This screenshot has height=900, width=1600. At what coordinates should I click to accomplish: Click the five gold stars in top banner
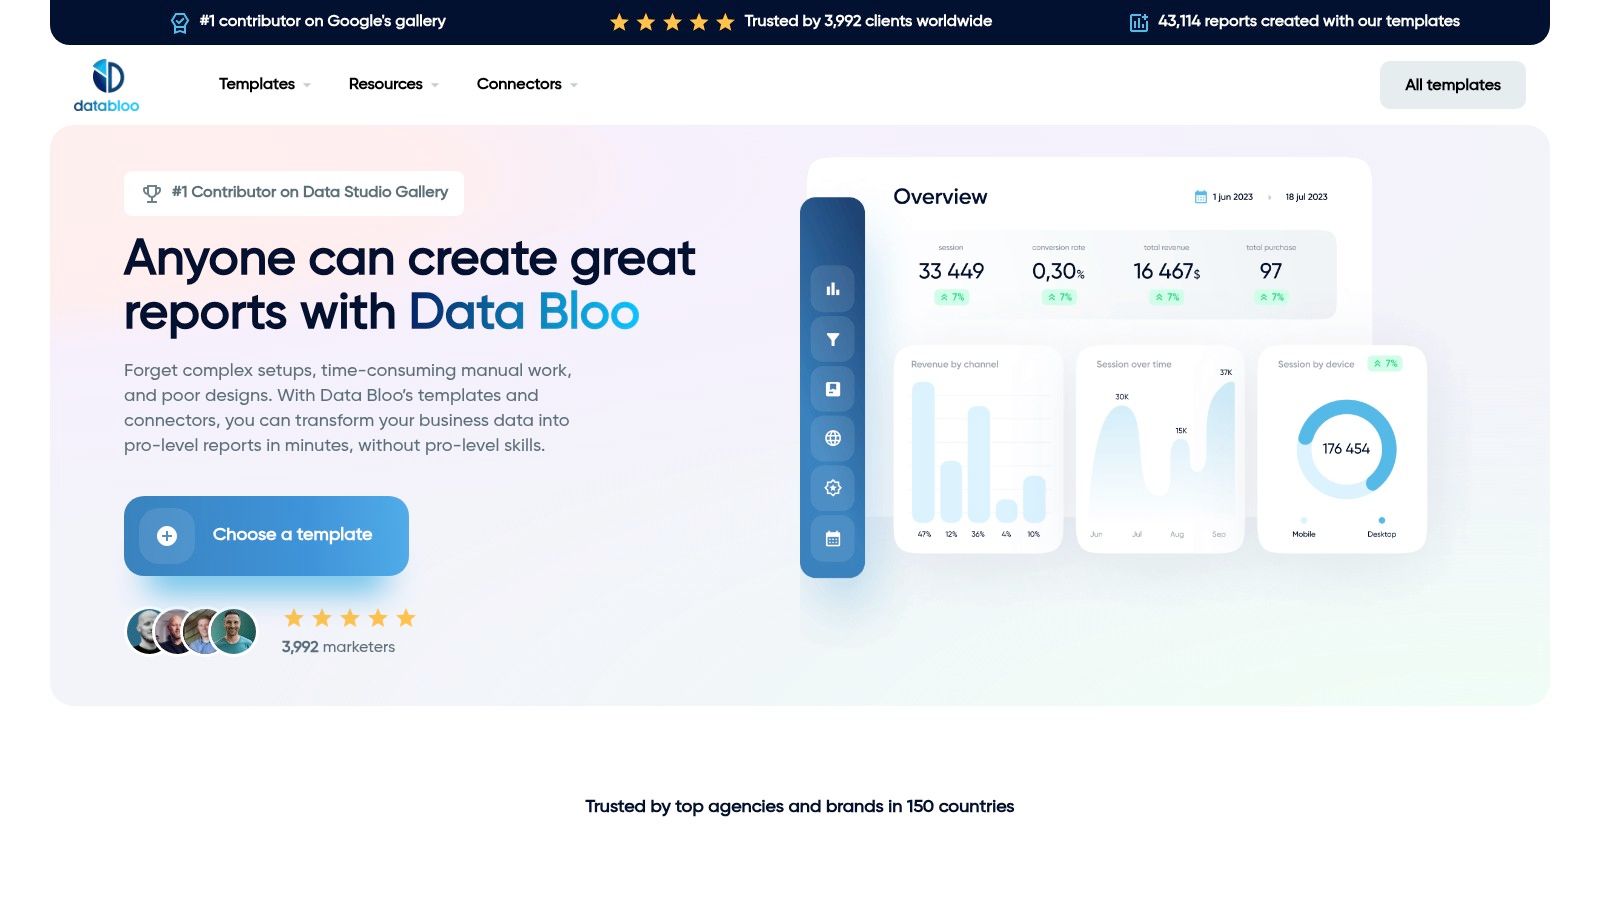pyautogui.click(x=672, y=22)
